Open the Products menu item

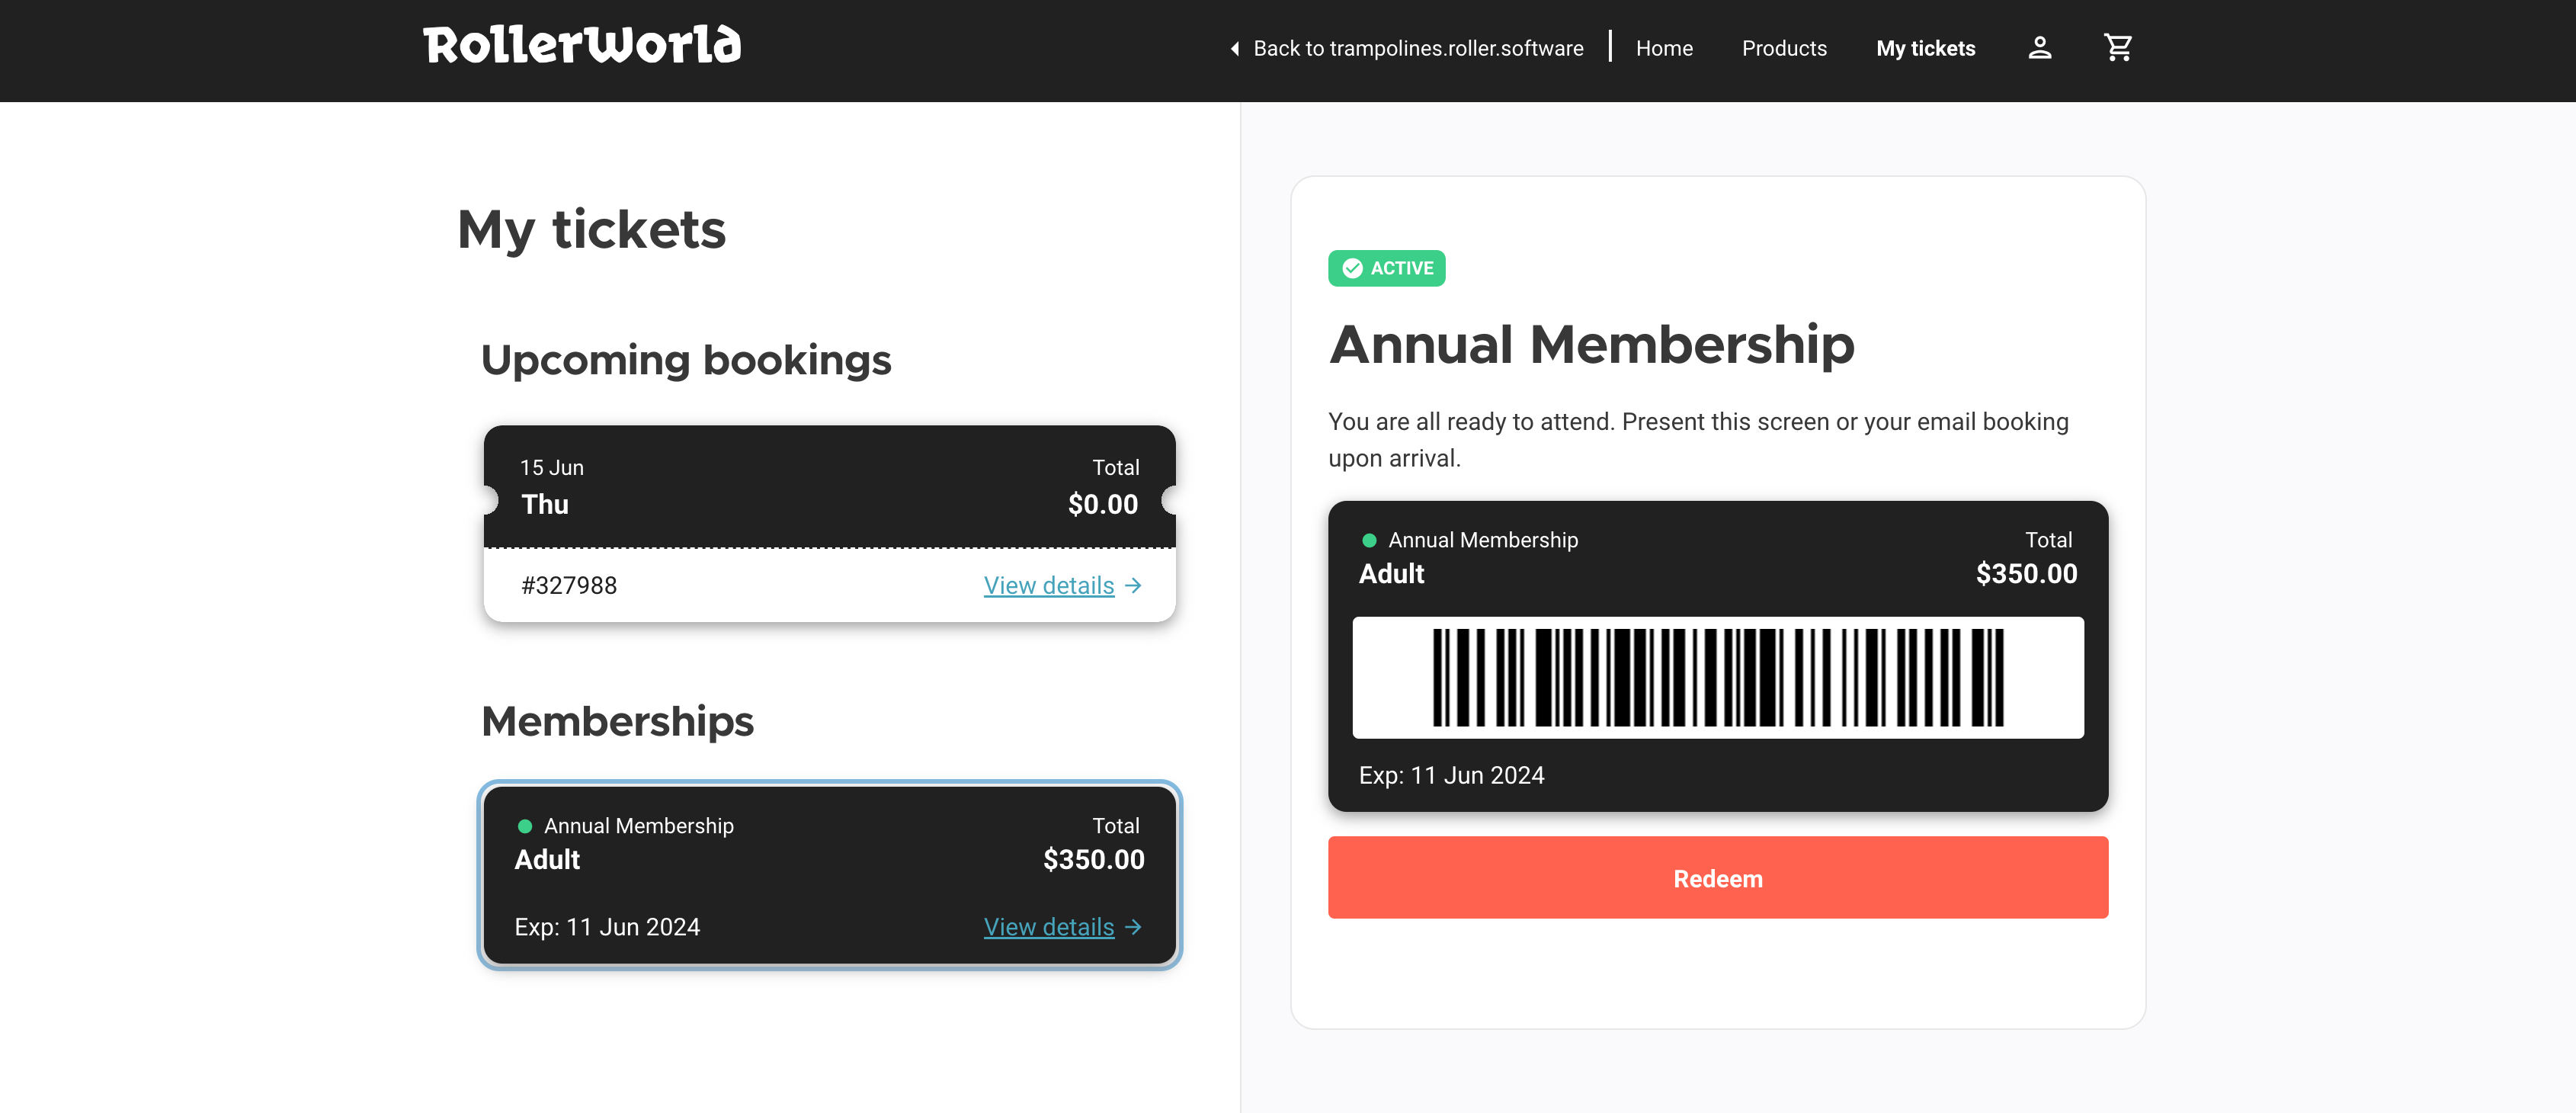click(x=1784, y=49)
